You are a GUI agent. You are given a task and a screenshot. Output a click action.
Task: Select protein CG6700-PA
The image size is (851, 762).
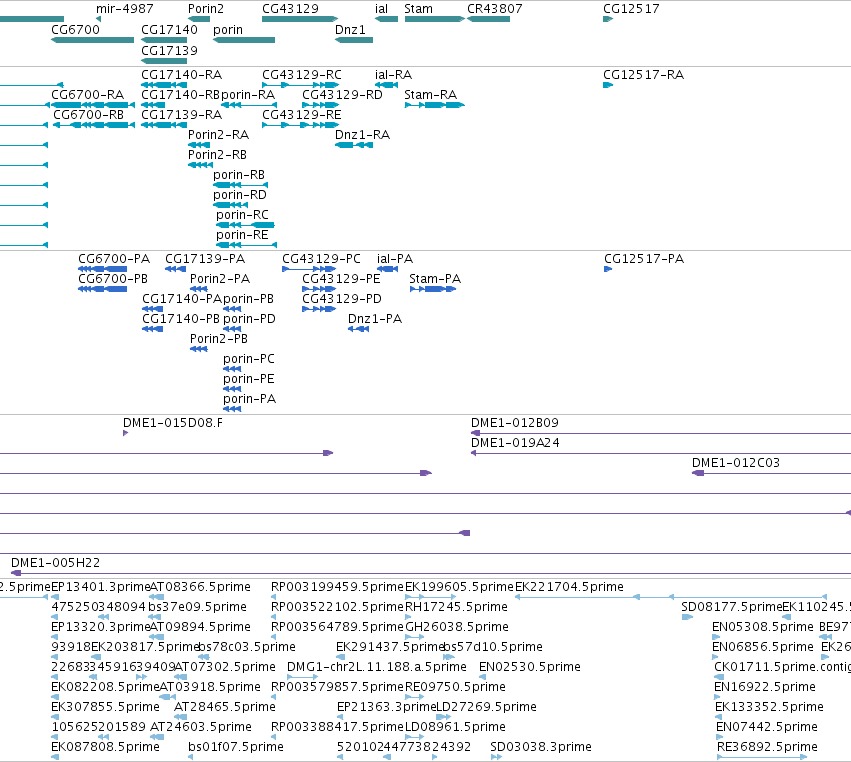103,269
